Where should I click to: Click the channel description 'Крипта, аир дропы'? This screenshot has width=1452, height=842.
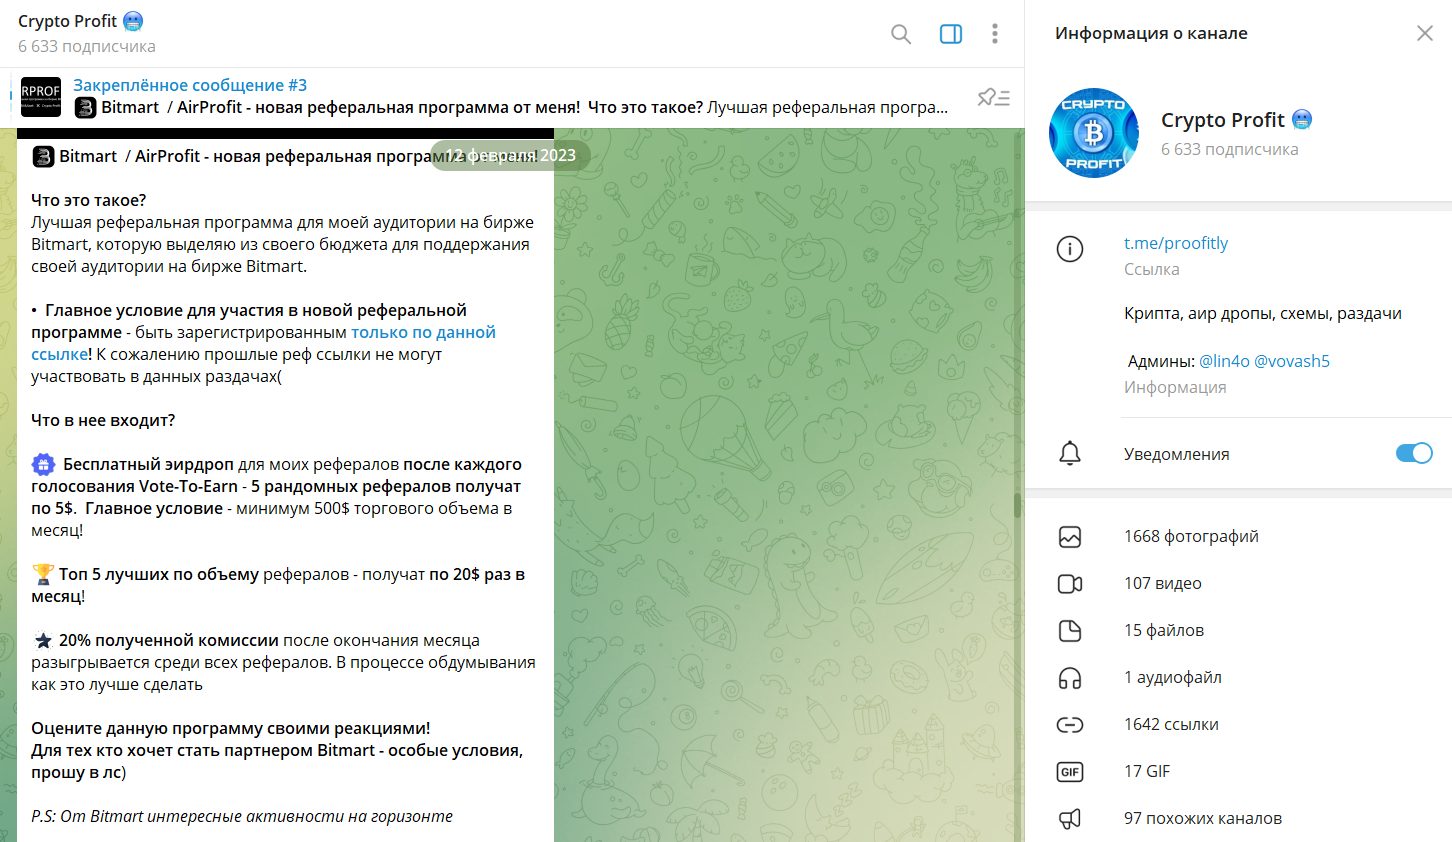pos(1262,313)
